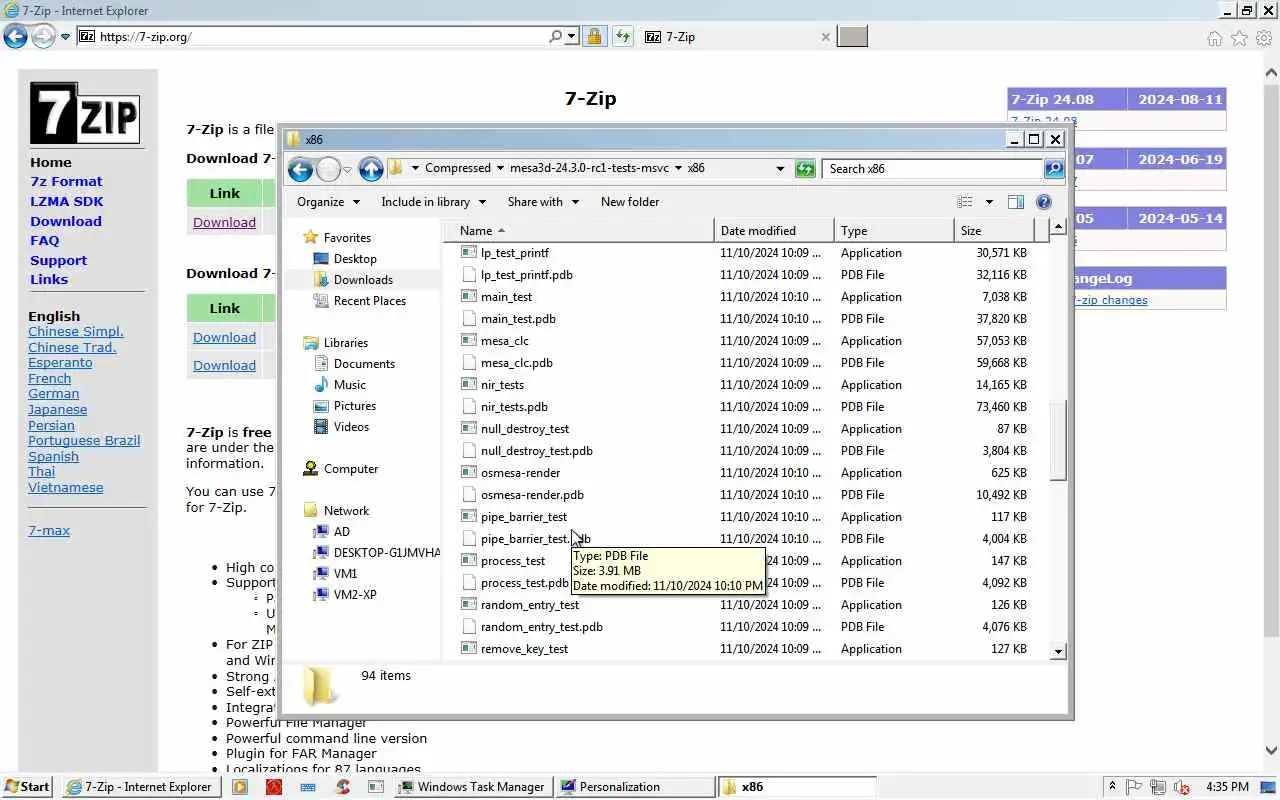Select pipe_barrier_test application file icon

pos(469,517)
